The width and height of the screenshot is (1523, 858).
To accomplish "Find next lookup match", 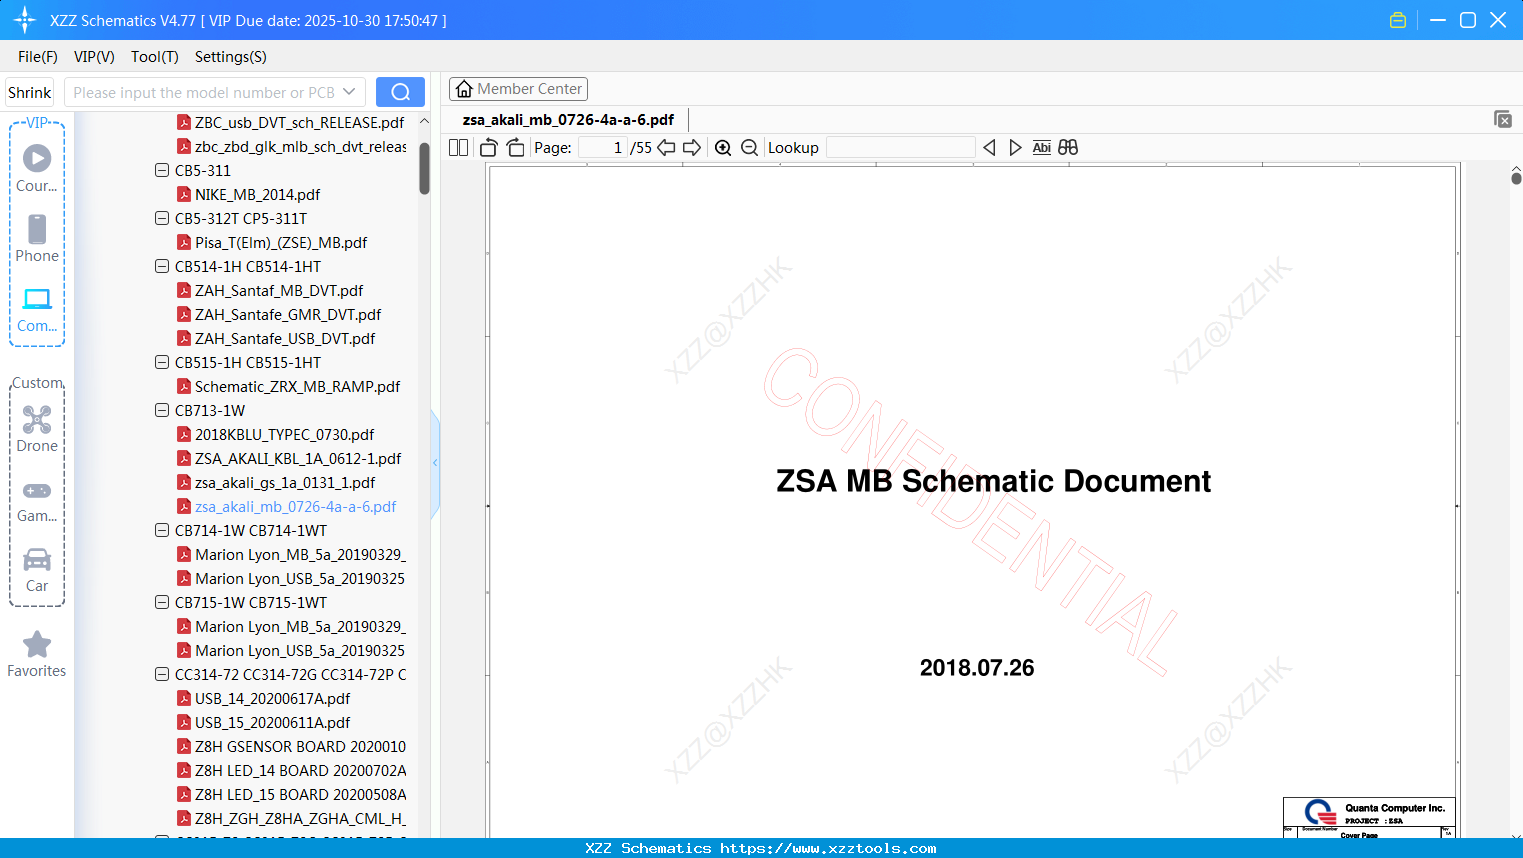I will (x=1015, y=148).
